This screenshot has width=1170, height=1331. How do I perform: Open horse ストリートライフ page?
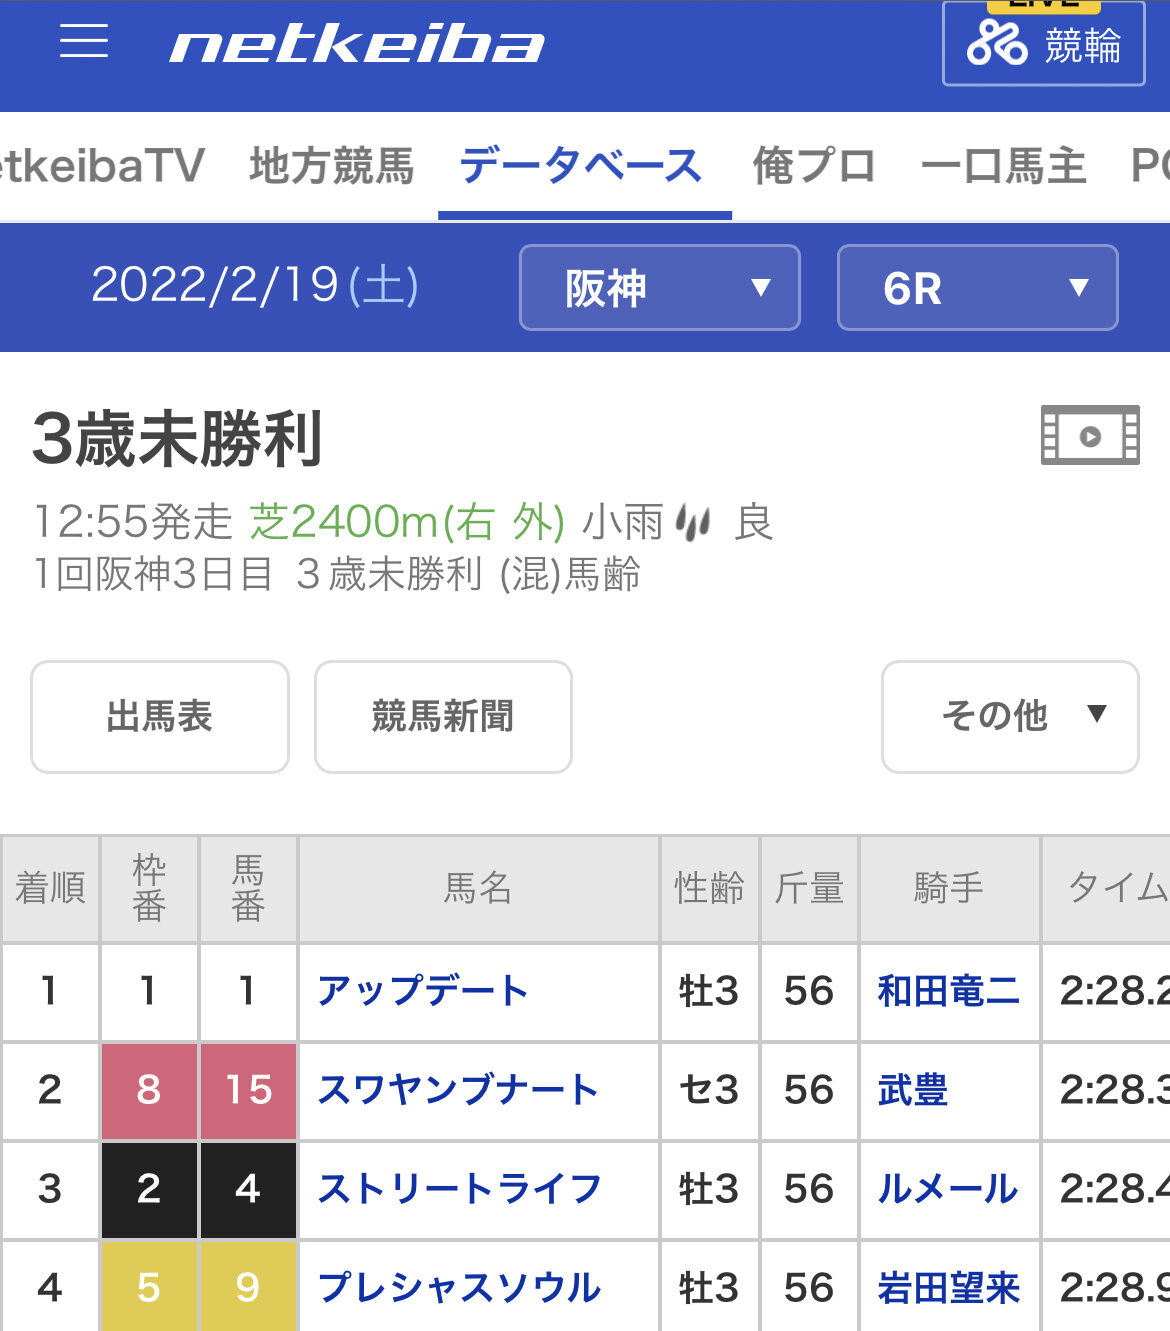pos(460,1189)
